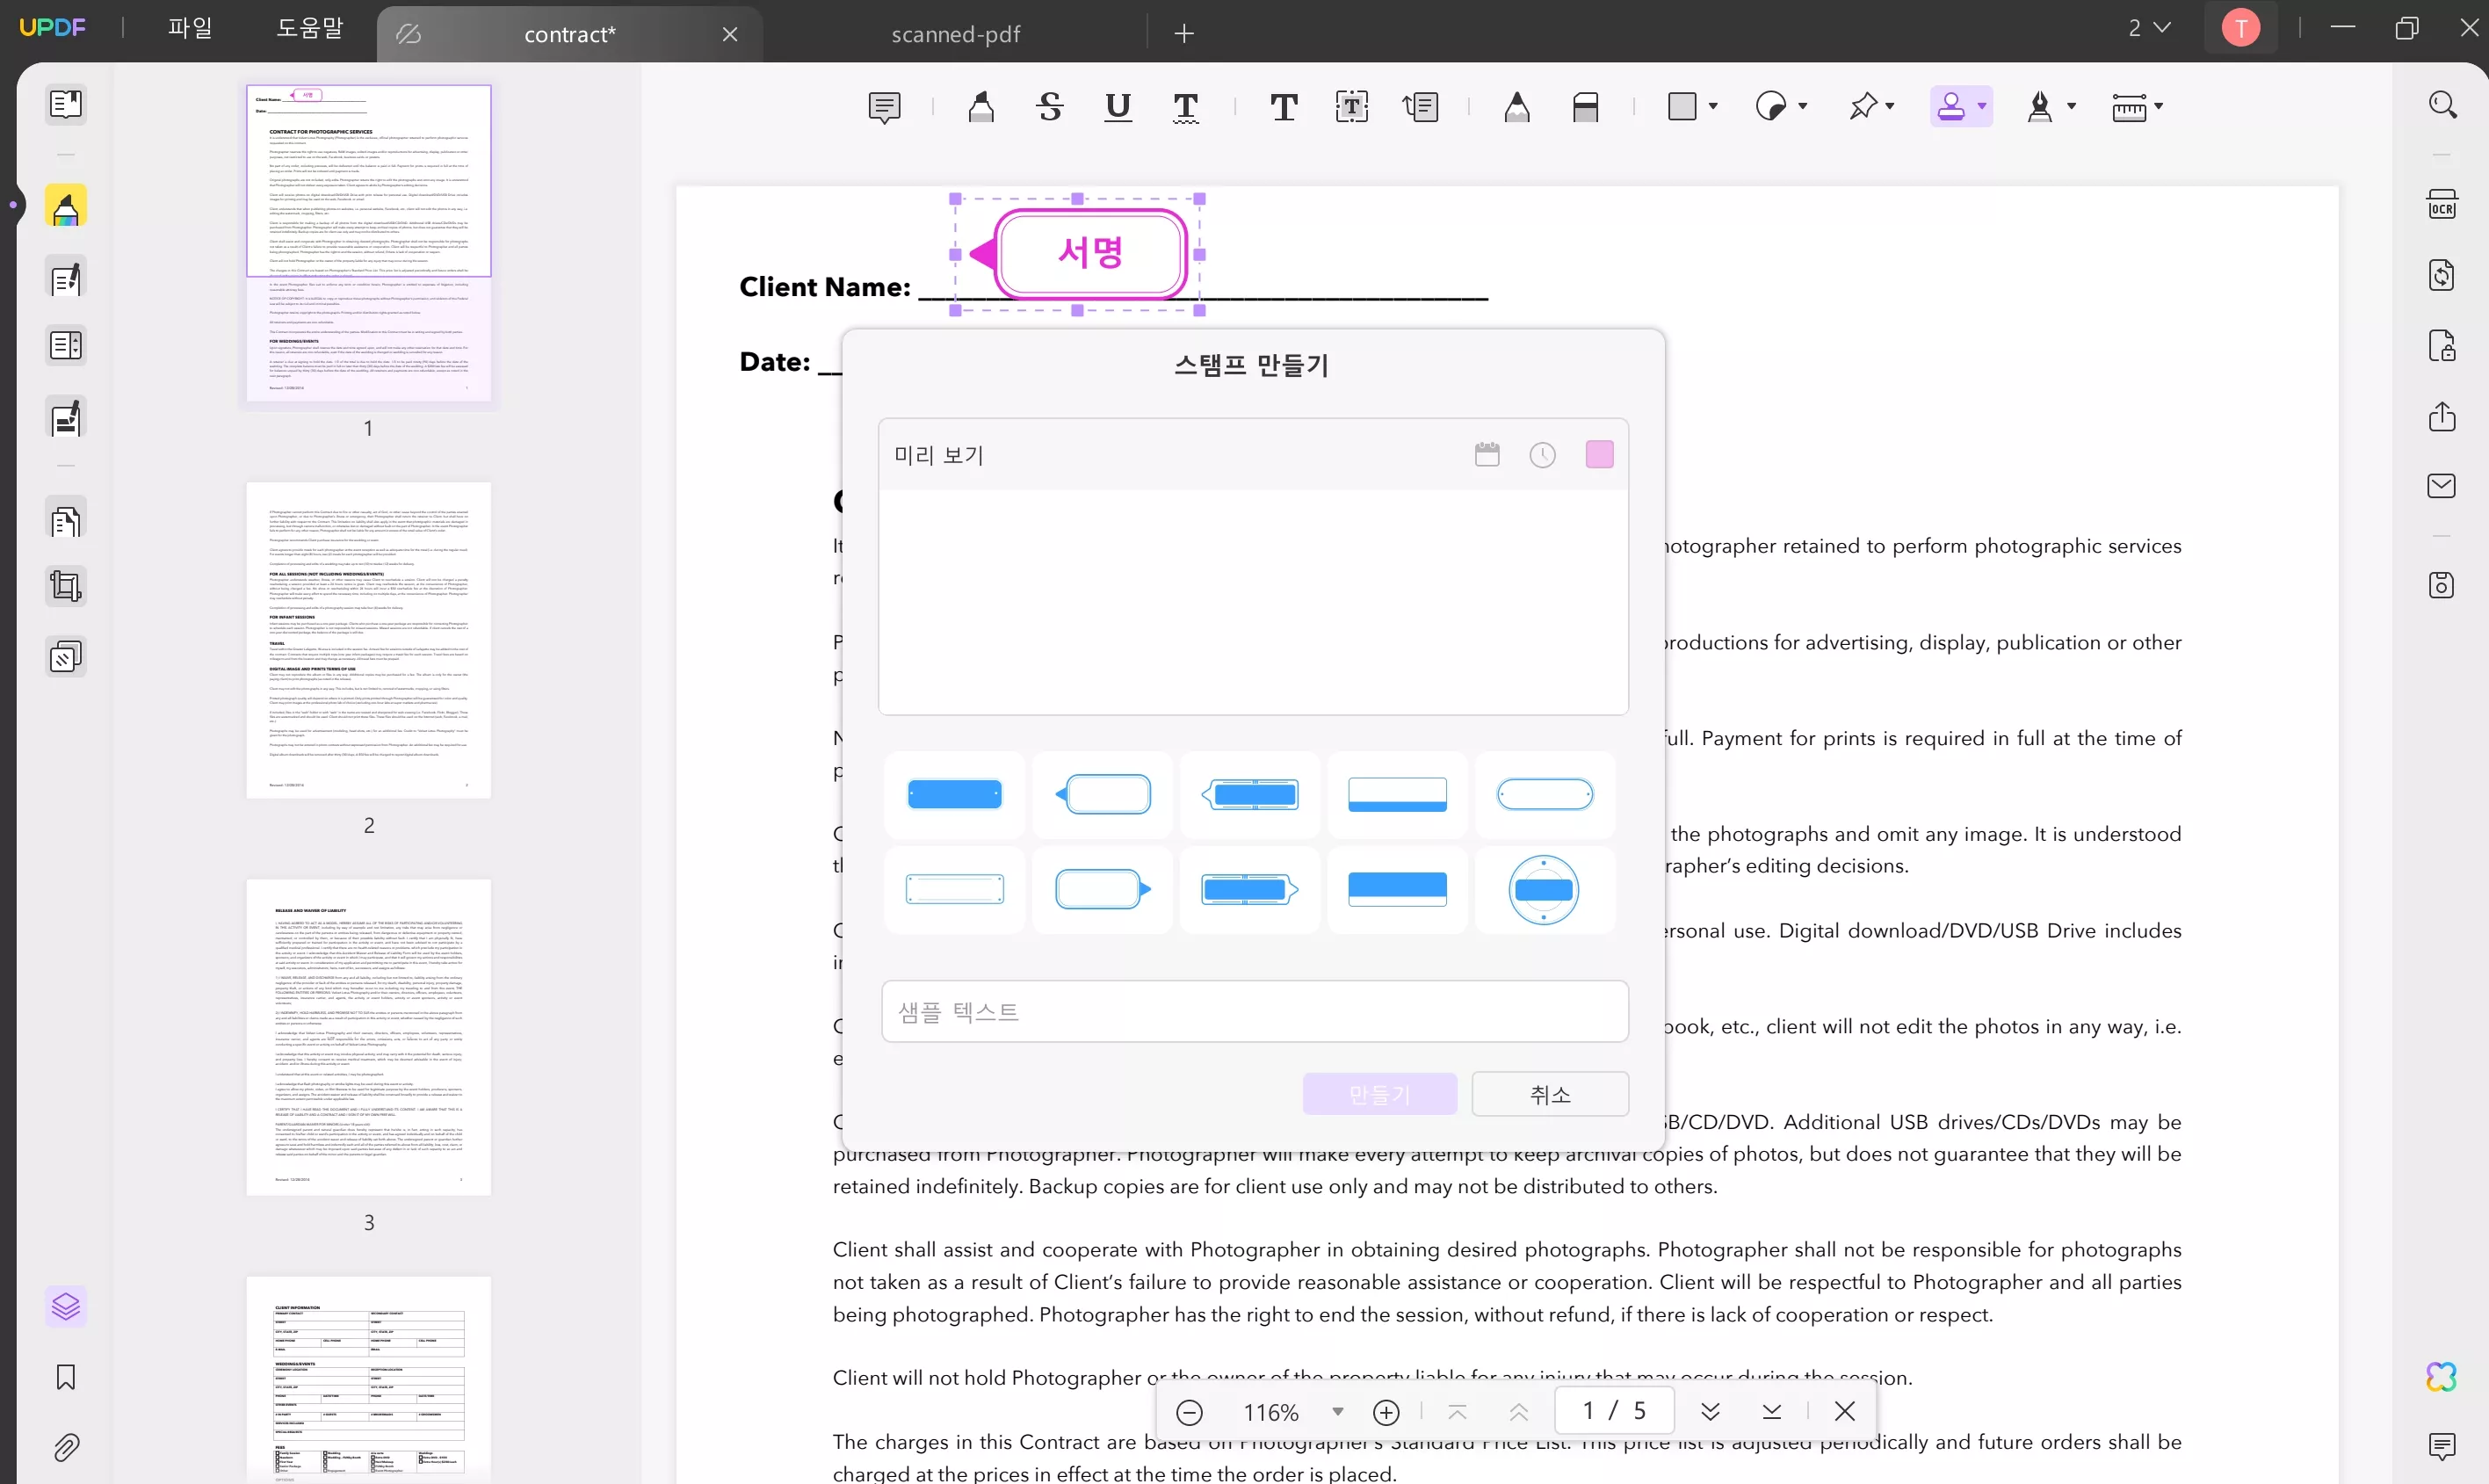2489x1484 pixels.
Task: Run OCR text recognition tool
Action: click(2442, 204)
